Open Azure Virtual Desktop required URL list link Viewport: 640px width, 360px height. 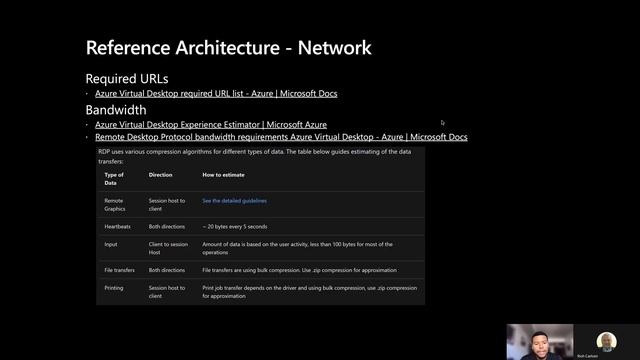pyautogui.click(x=216, y=93)
